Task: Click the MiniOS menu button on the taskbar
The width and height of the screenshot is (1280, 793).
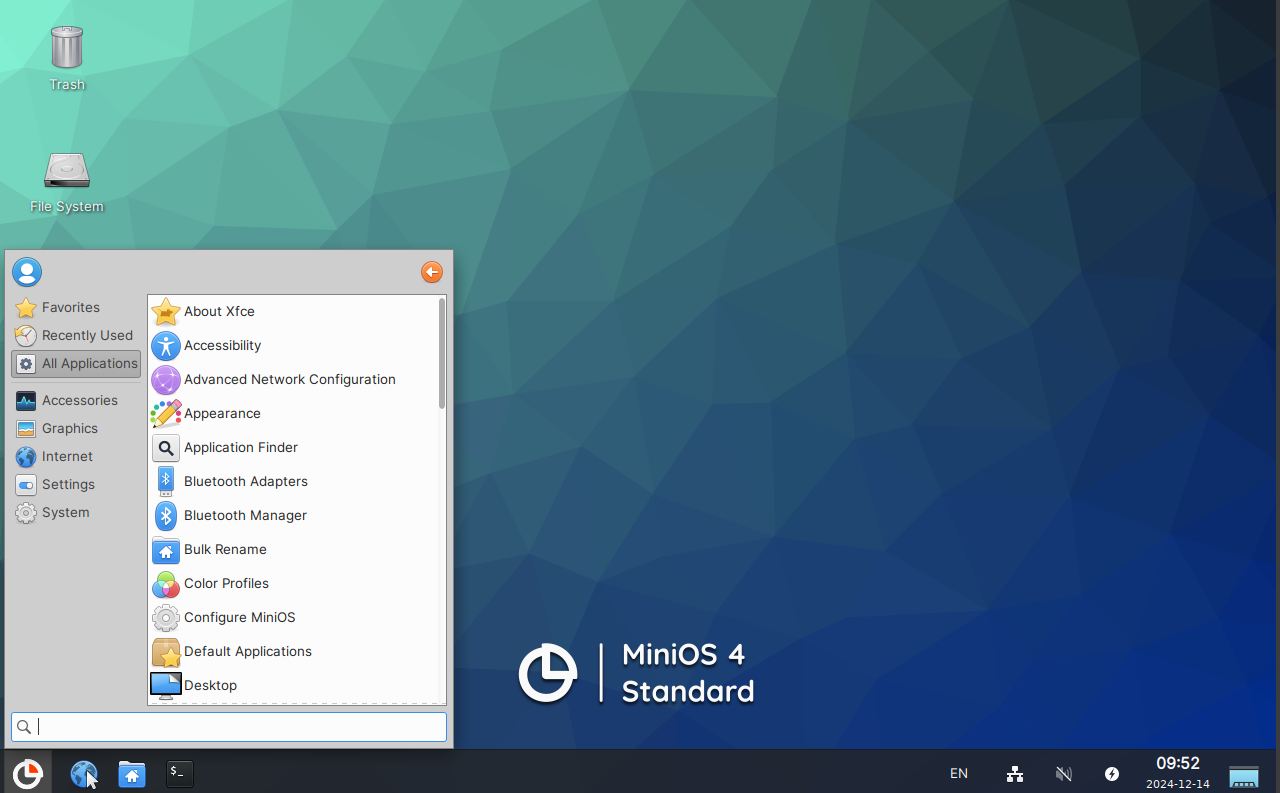Action: coord(27,773)
